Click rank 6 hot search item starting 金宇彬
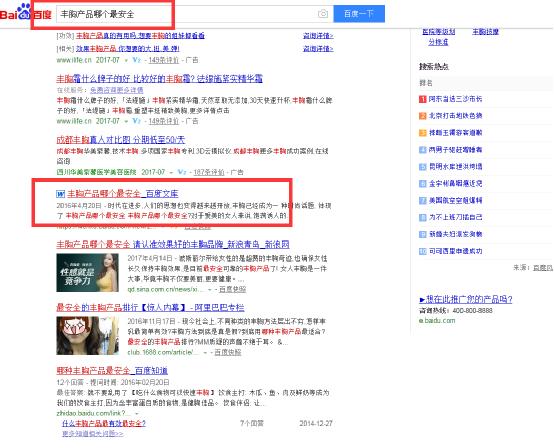 point(455,183)
